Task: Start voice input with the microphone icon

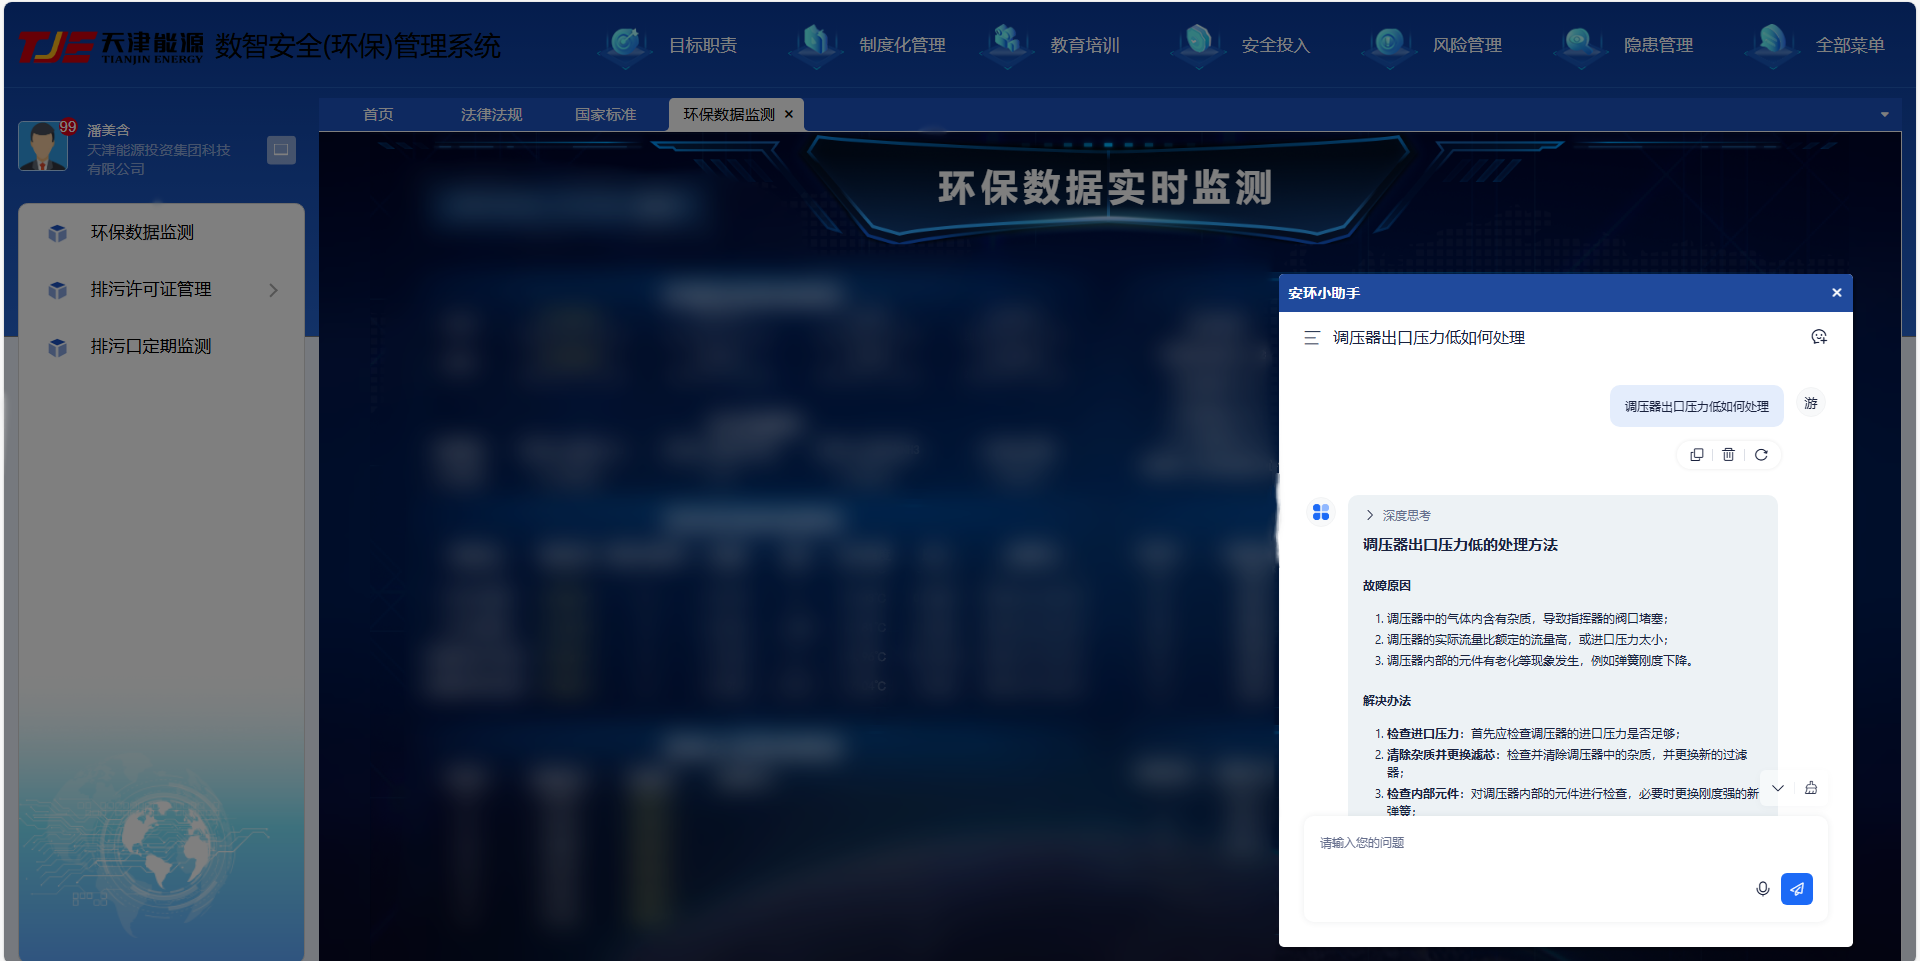Action: tap(1763, 889)
